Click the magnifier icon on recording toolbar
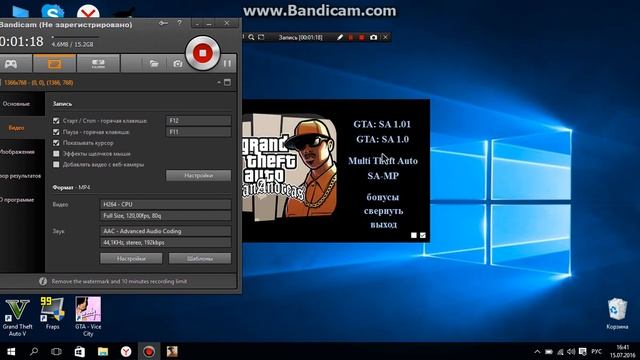This screenshot has height=360, width=640. pos(251,37)
